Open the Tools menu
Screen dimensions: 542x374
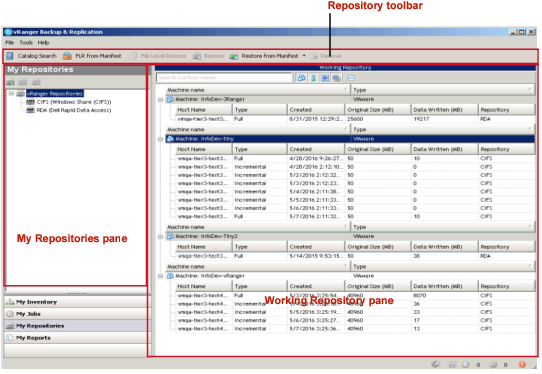(26, 43)
